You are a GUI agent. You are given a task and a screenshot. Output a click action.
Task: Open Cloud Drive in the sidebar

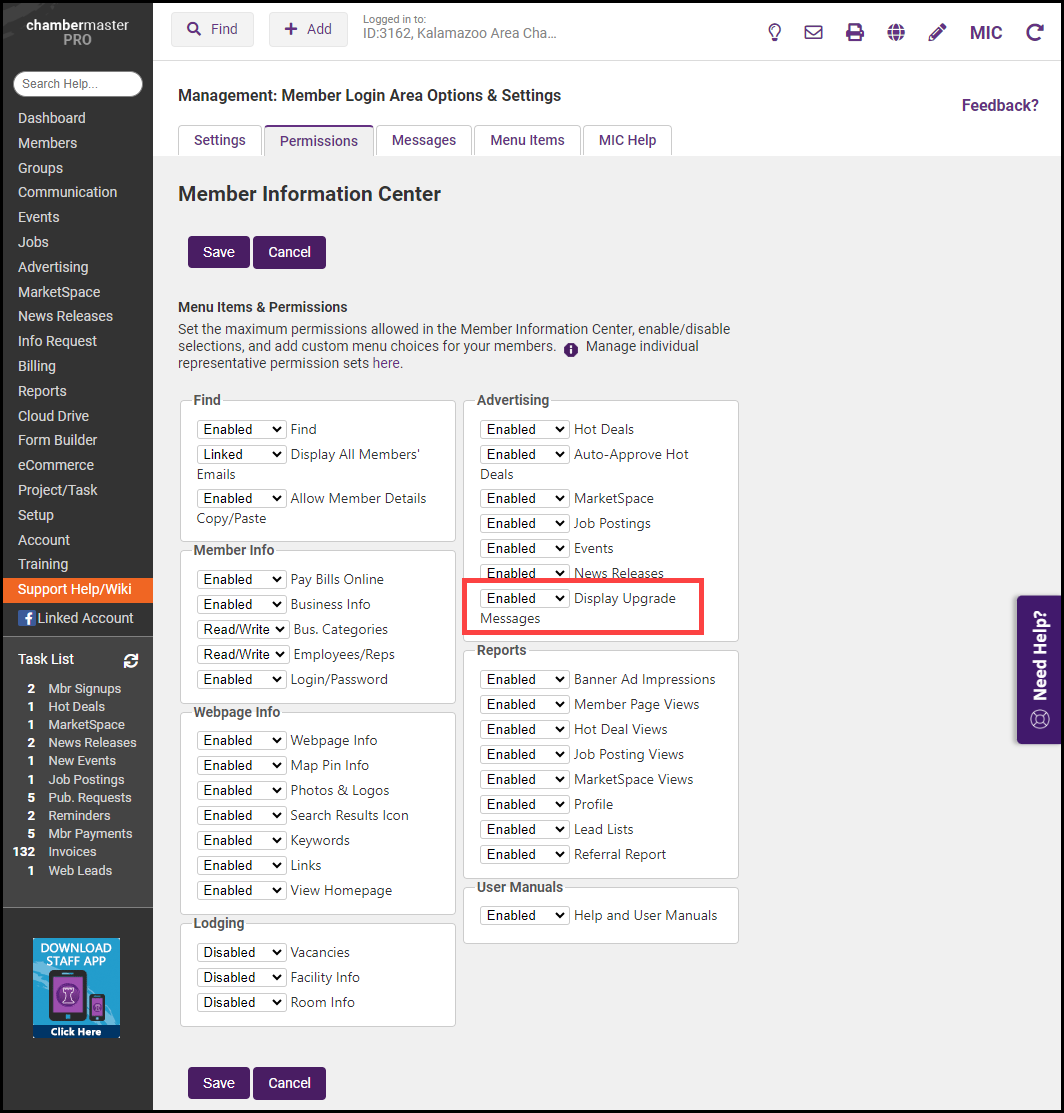point(53,416)
